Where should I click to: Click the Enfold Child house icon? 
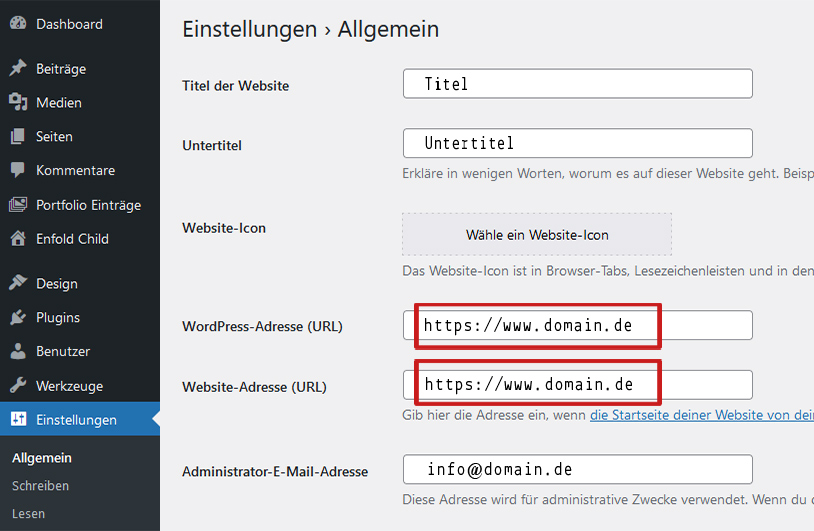click(x=18, y=238)
